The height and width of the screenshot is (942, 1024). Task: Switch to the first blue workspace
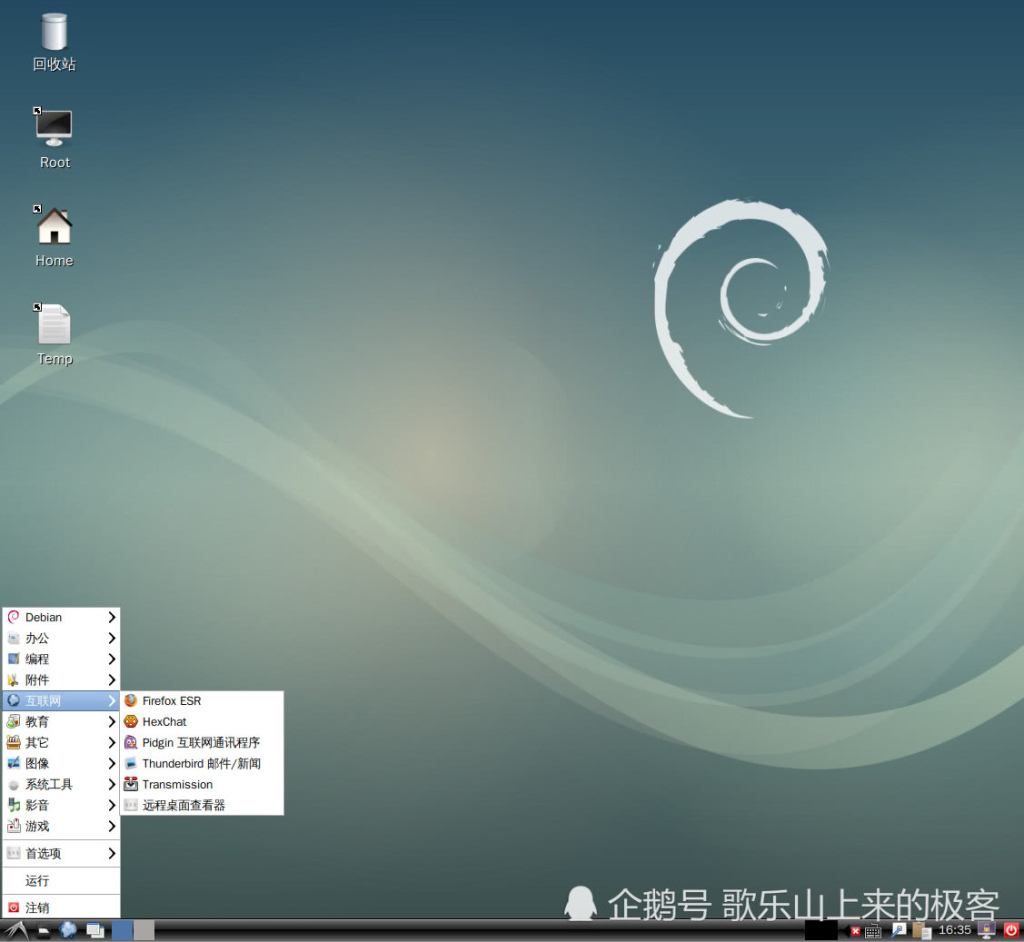[122, 930]
